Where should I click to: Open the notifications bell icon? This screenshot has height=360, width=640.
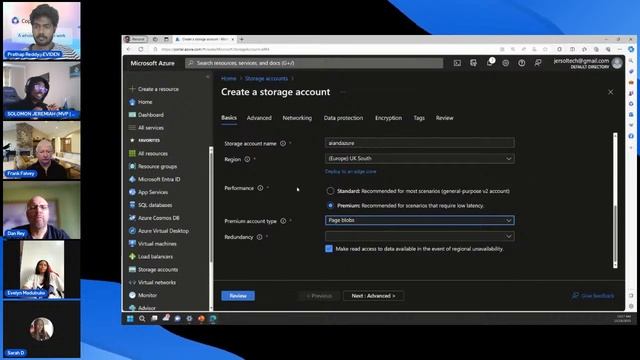[489, 63]
